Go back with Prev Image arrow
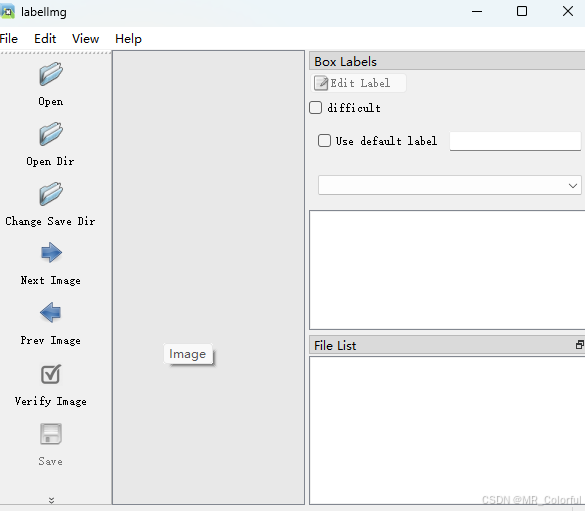This screenshot has width=585, height=511. [x=51, y=313]
